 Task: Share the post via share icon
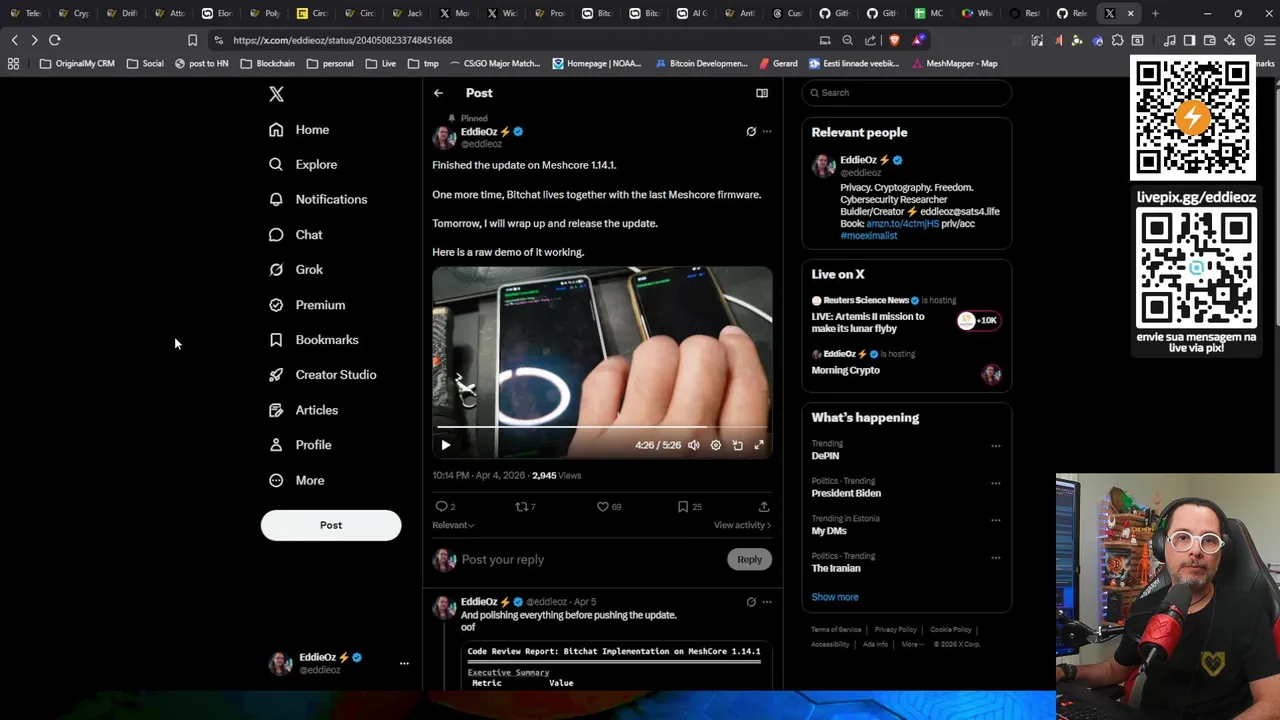pyautogui.click(x=764, y=507)
